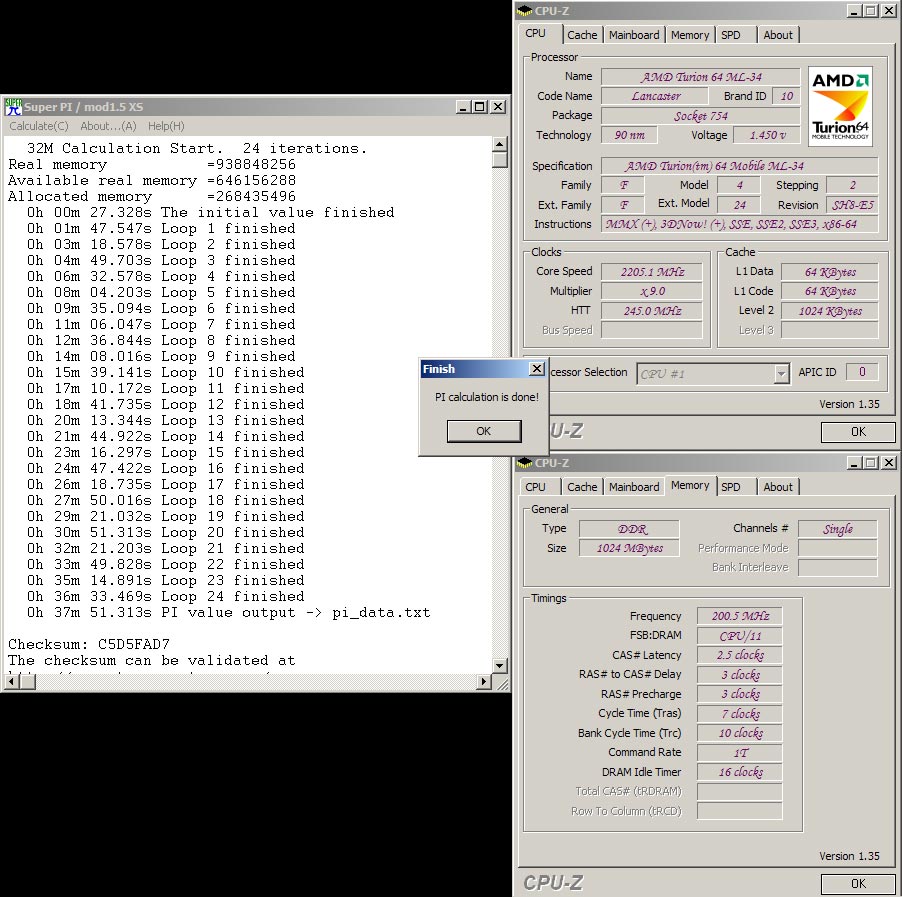Viewport: 902px width, 897px height.
Task: Click the Instructions field listing MMX, SSE
Action: click(740, 224)
